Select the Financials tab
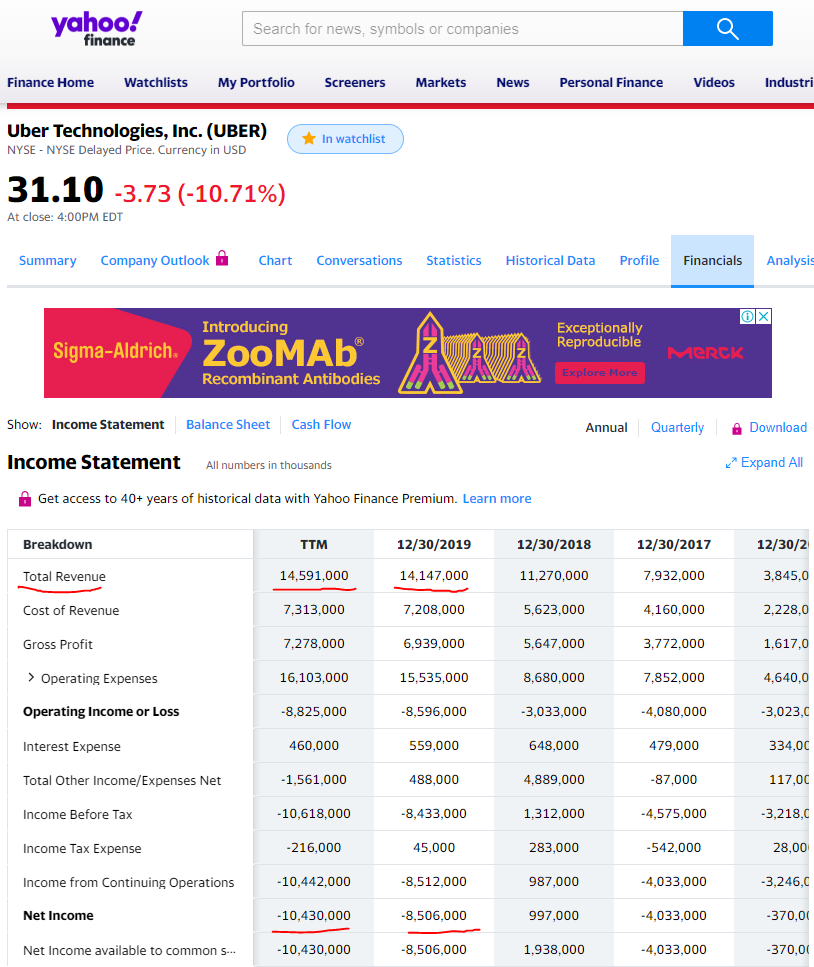Viewport: 814px width, 967px height. [x=712, y=260]
